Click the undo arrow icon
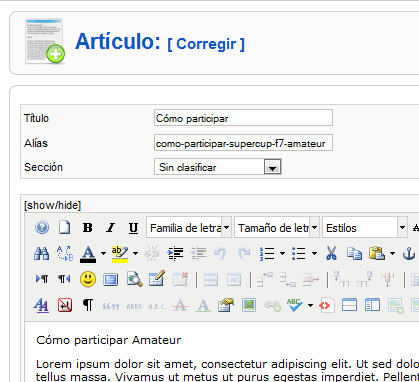This screenshot has width=419, height=382. 220,254
